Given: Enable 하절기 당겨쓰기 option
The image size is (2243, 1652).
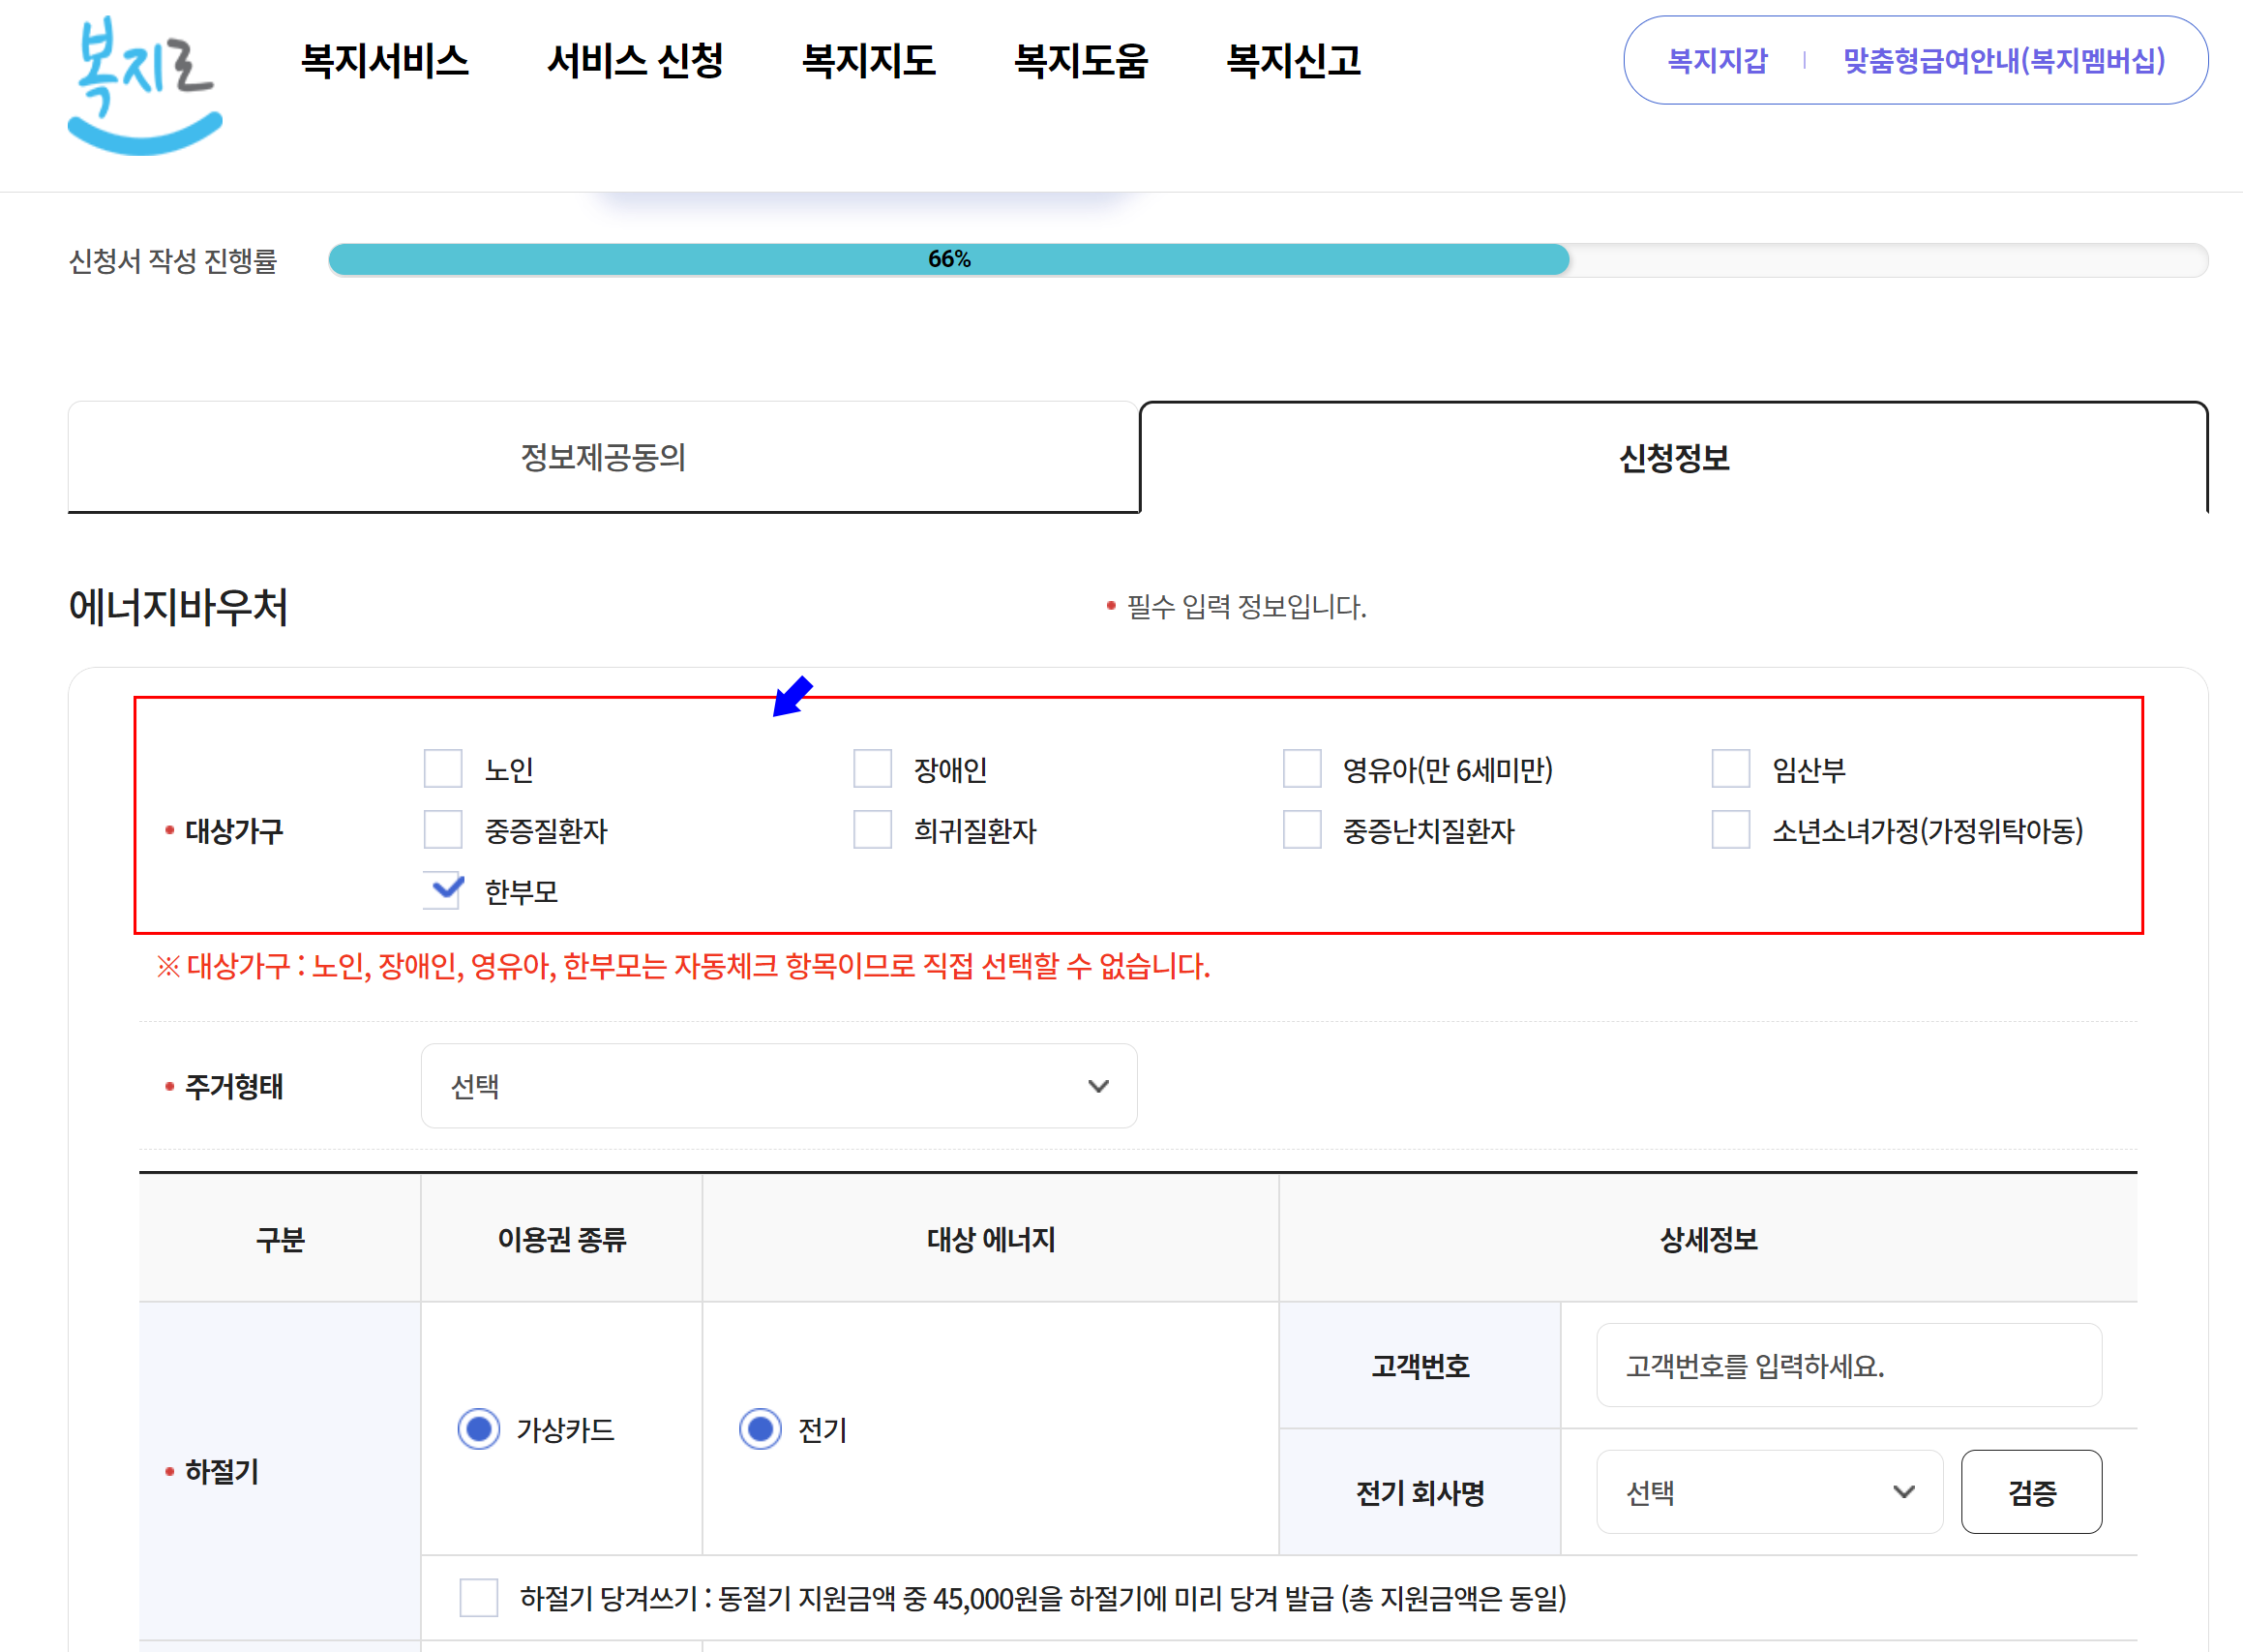Looking at the screenshot, I should pyautogui.click(x=478, y=1598).
